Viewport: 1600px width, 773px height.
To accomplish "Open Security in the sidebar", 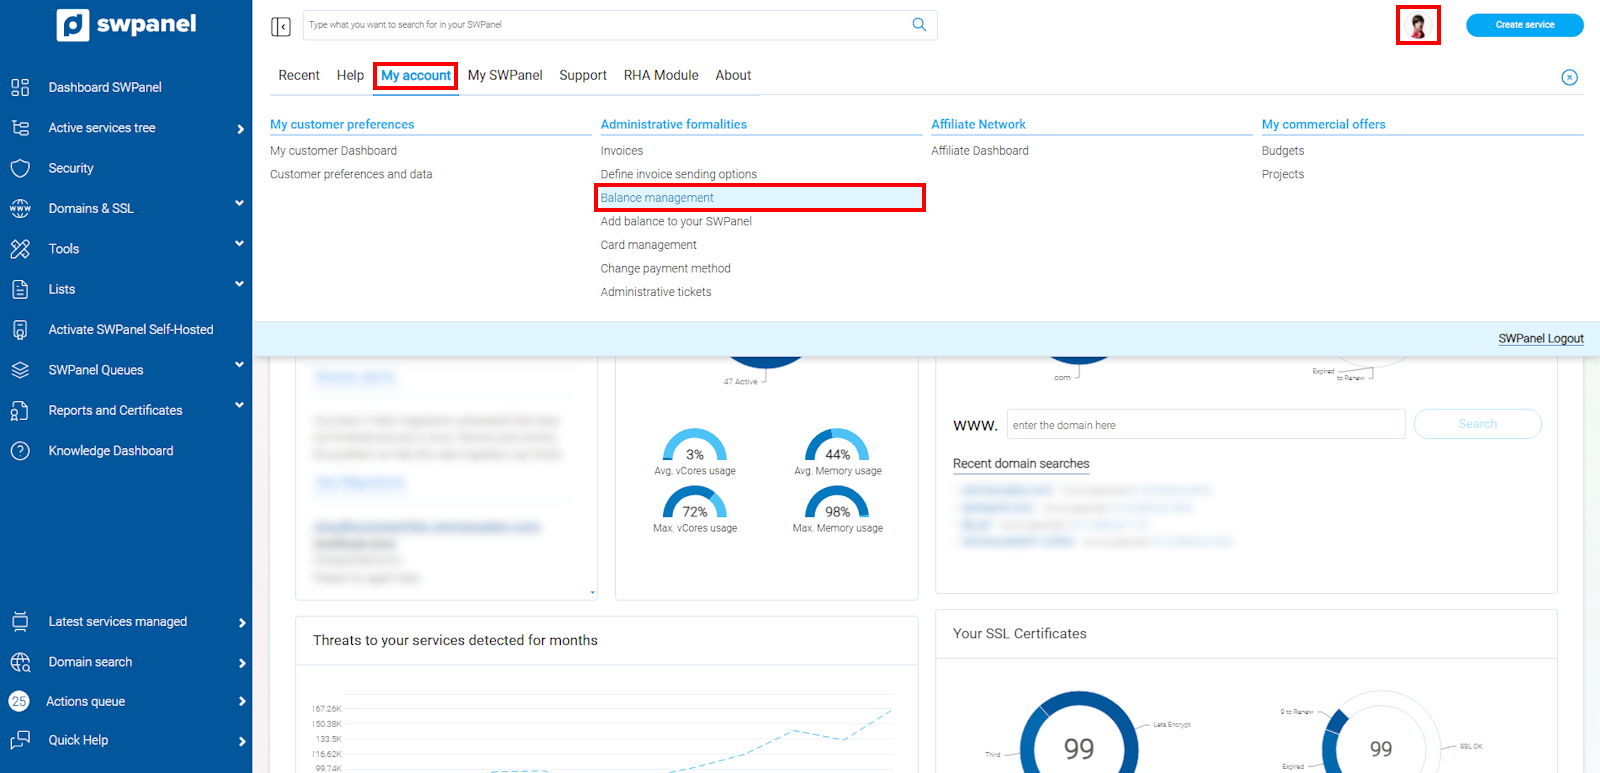I will 71,168.
